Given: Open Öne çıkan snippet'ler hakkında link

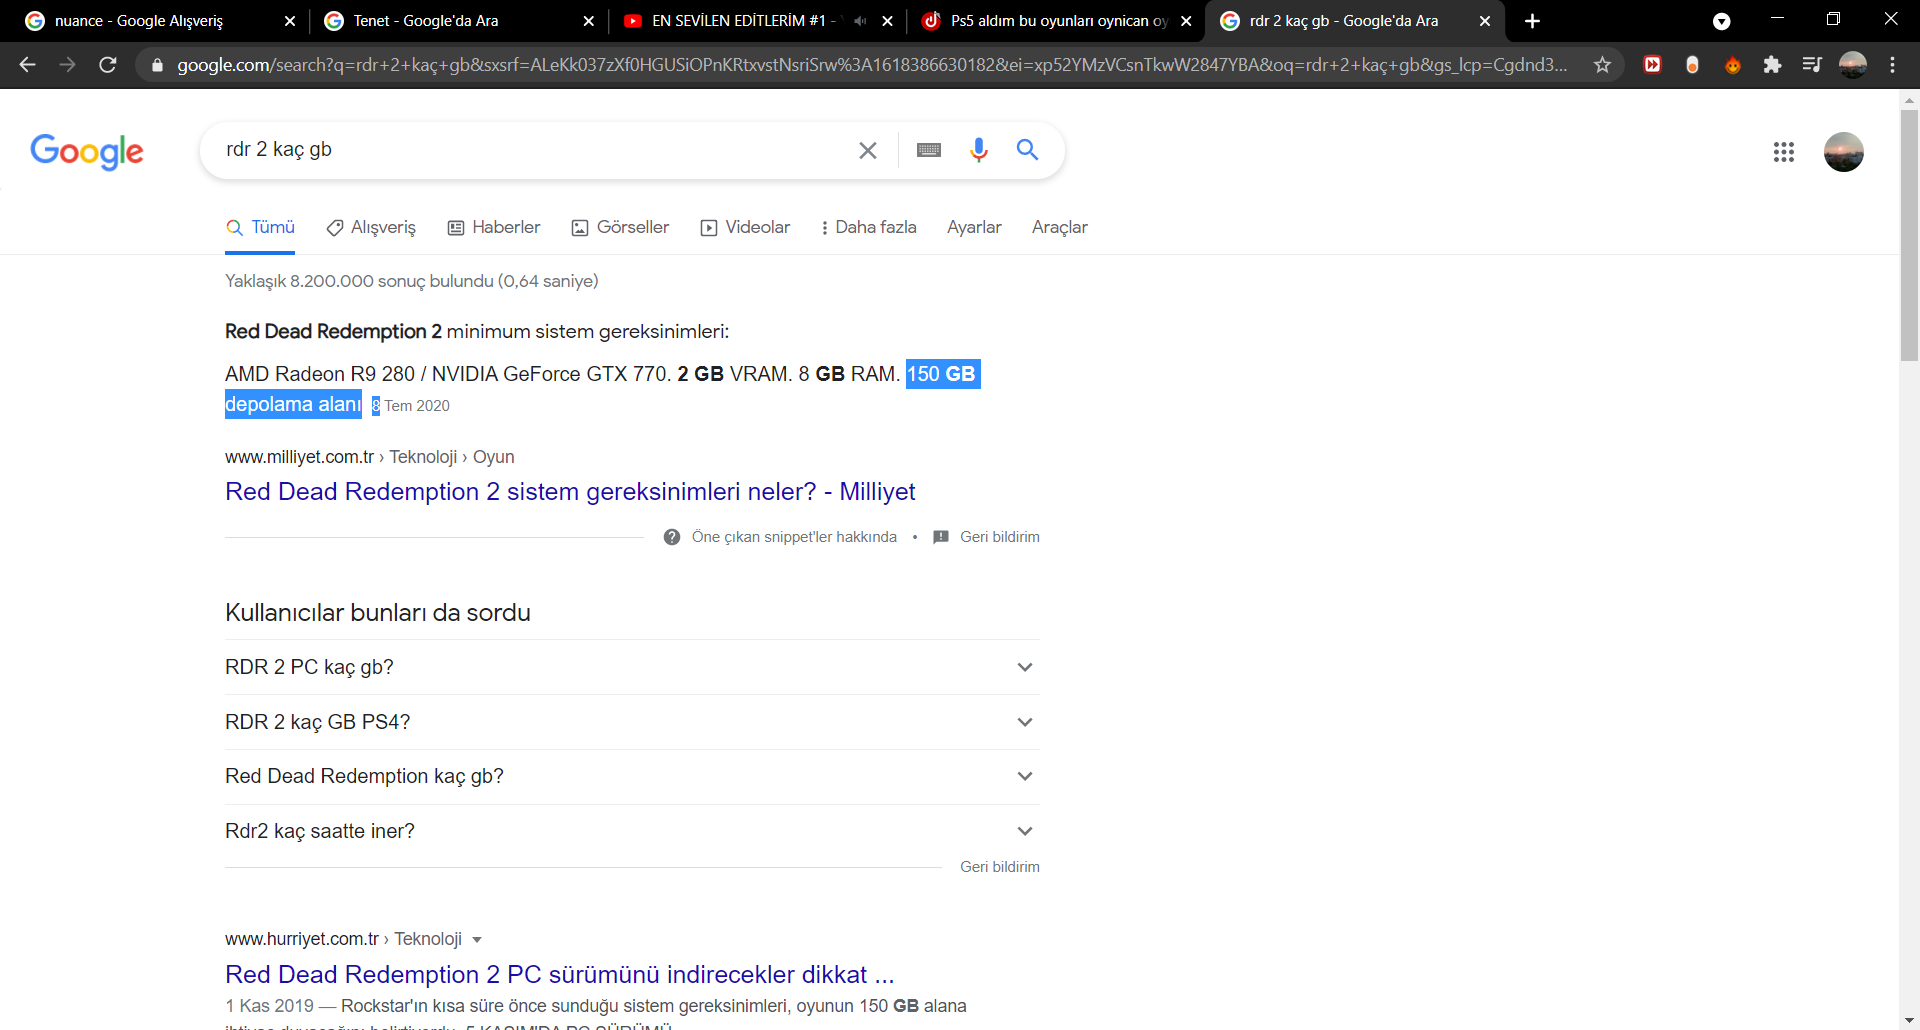Looking at the screenshot, I should click(x=794, y=537).
